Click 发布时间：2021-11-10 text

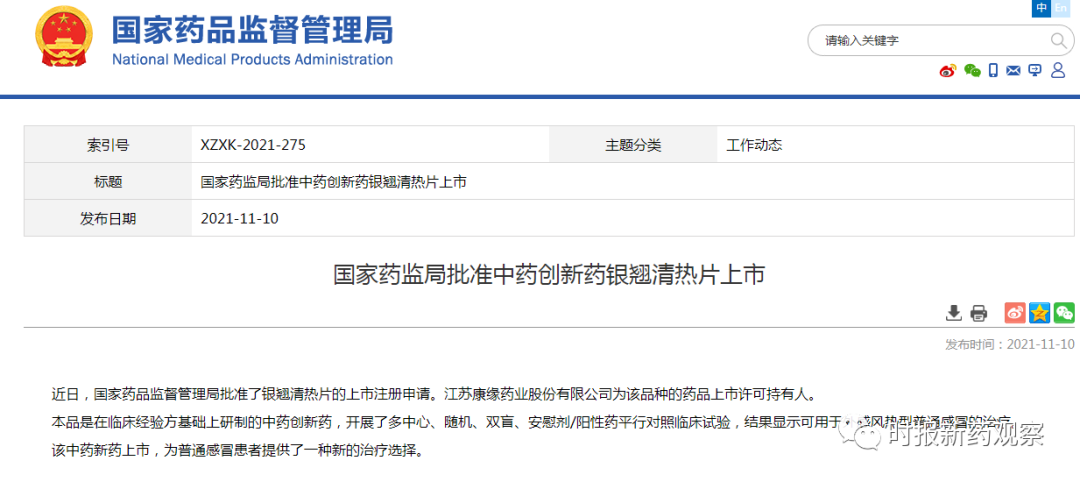point(1010,344)
